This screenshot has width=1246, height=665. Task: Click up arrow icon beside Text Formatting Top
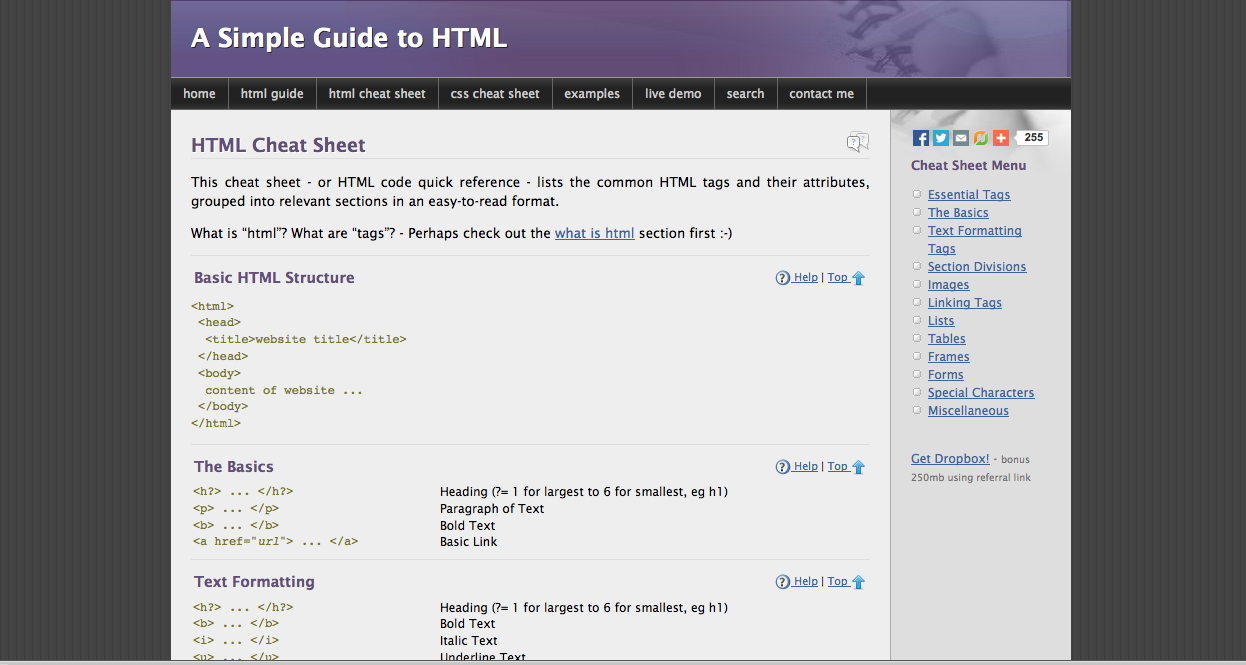pyautogui.click(x=858, y=582)
